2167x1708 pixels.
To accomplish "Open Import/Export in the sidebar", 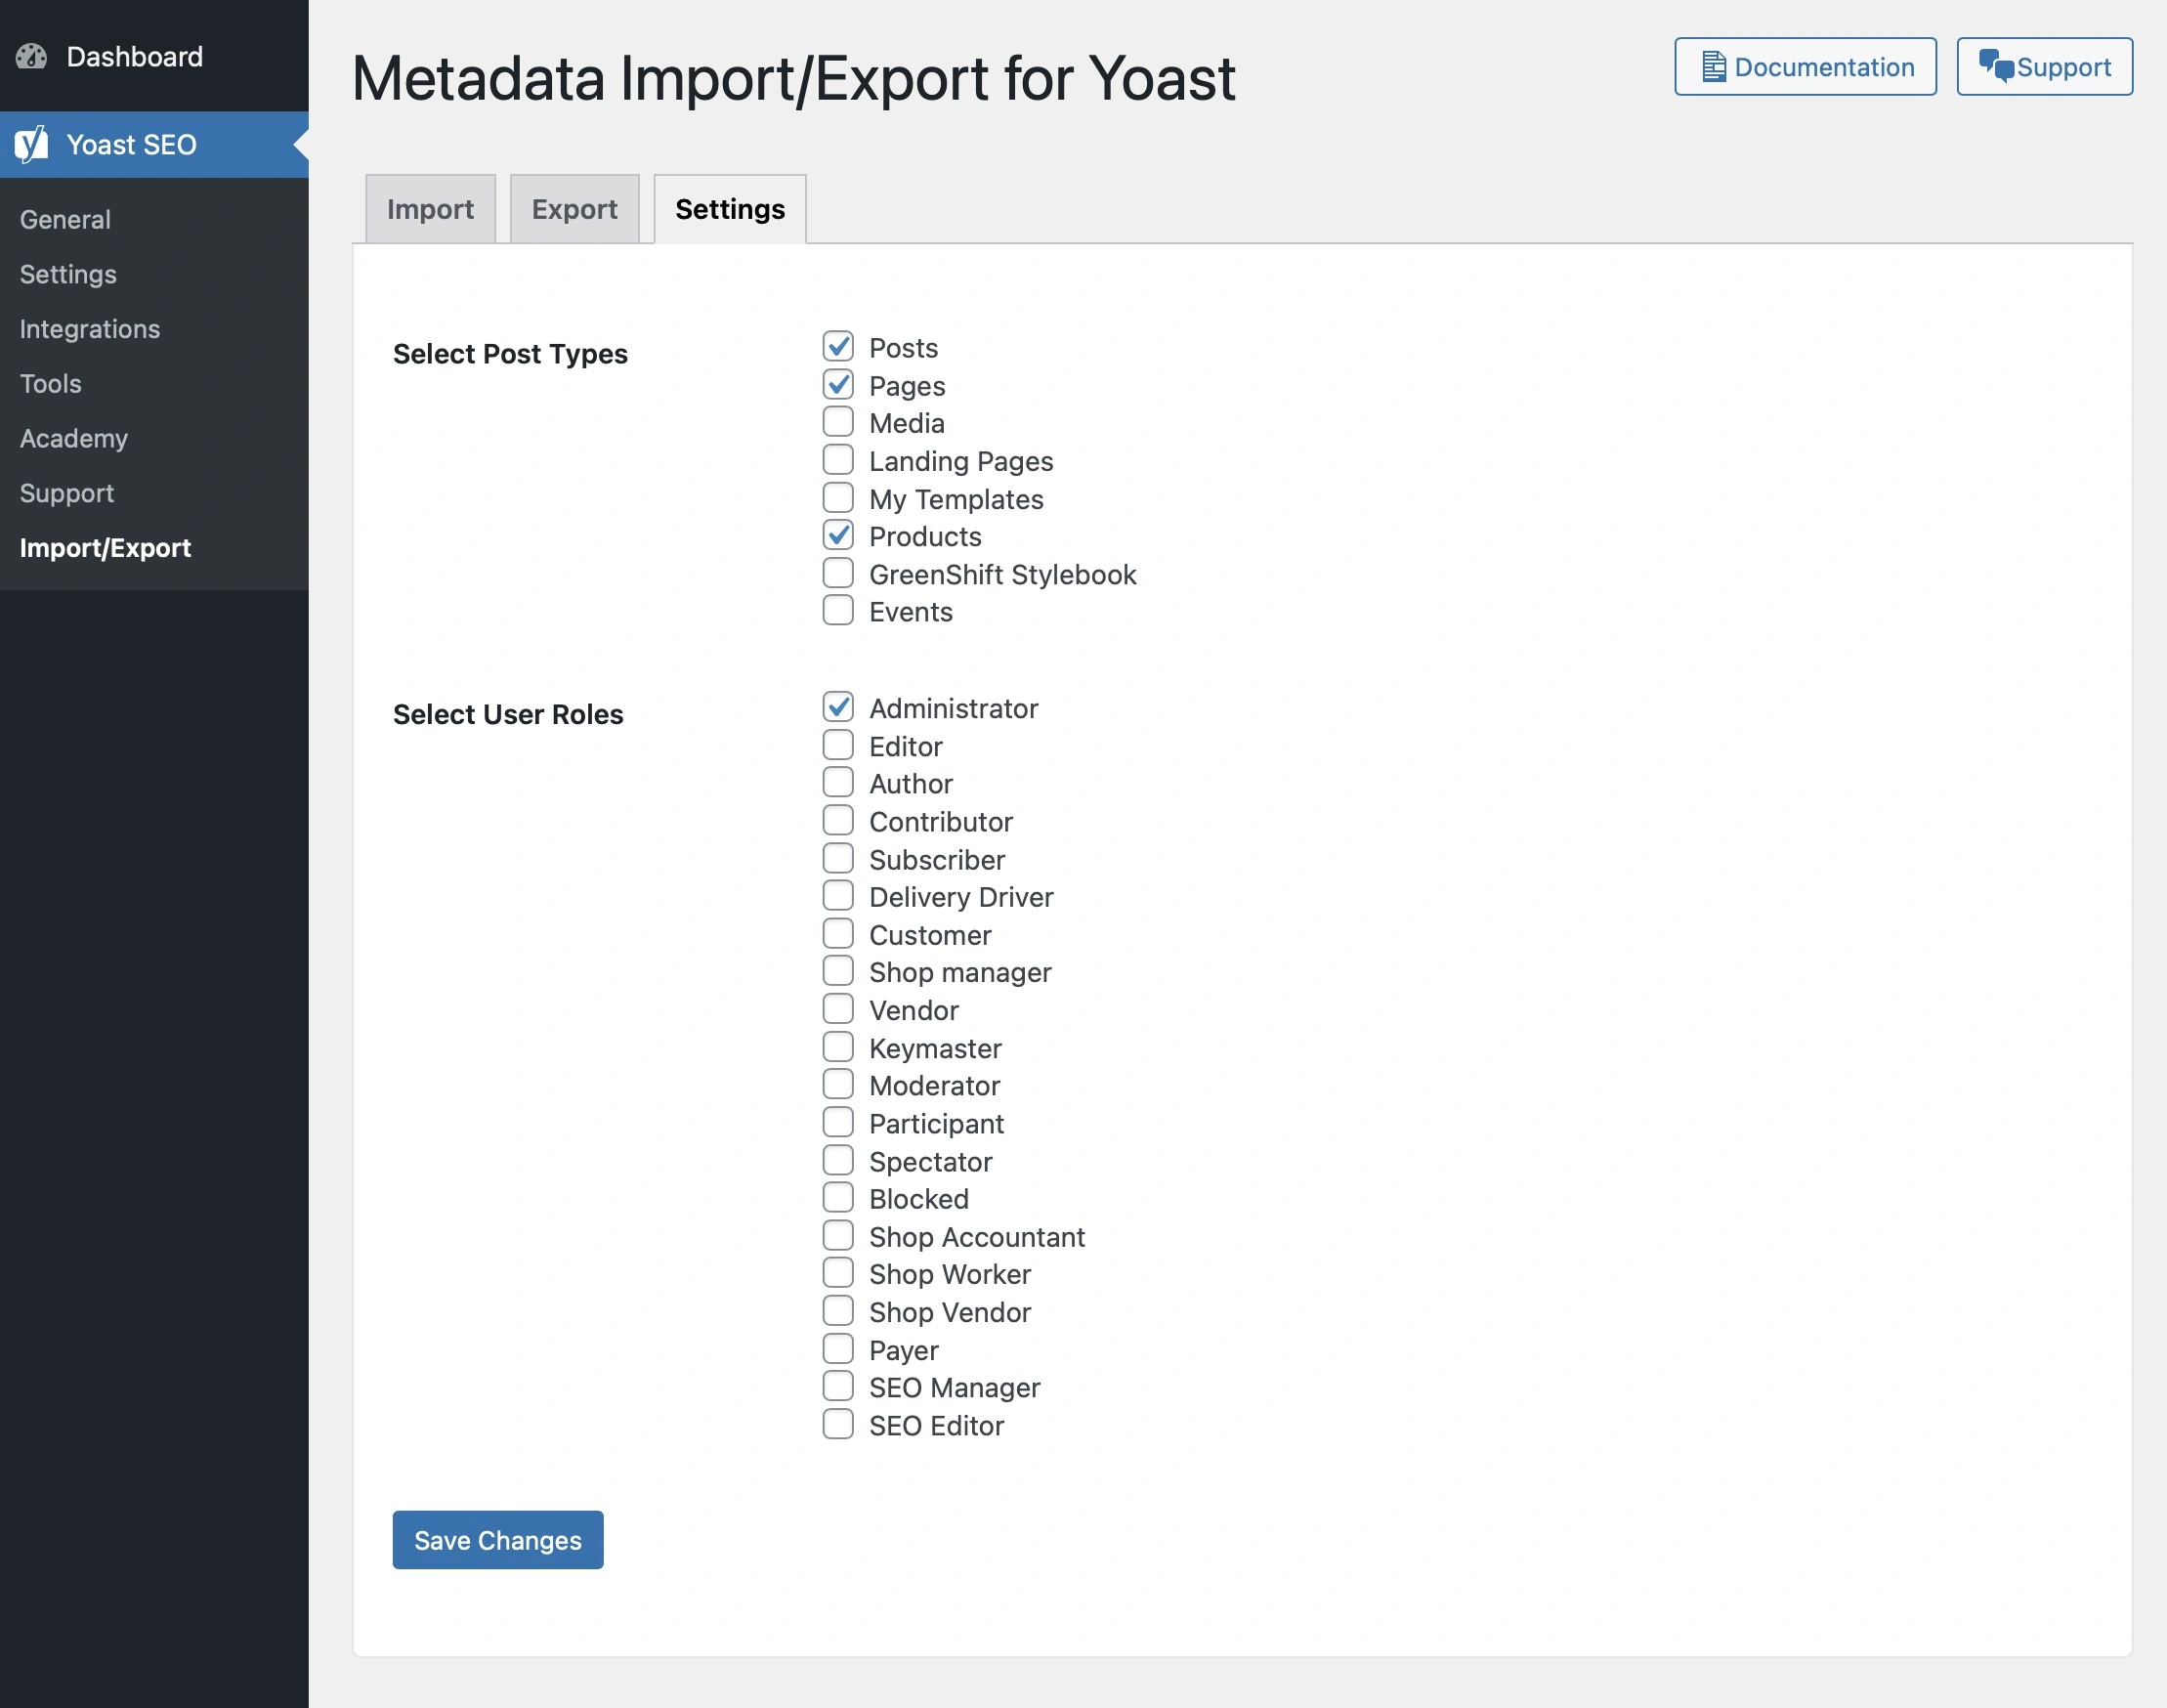I will pos(105,547).
